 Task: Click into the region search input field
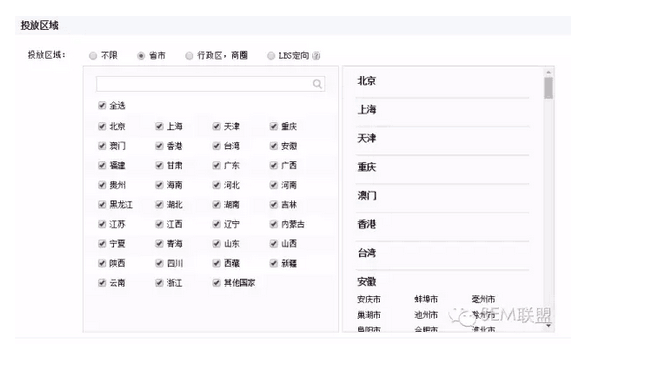click(x=210, y=84)
